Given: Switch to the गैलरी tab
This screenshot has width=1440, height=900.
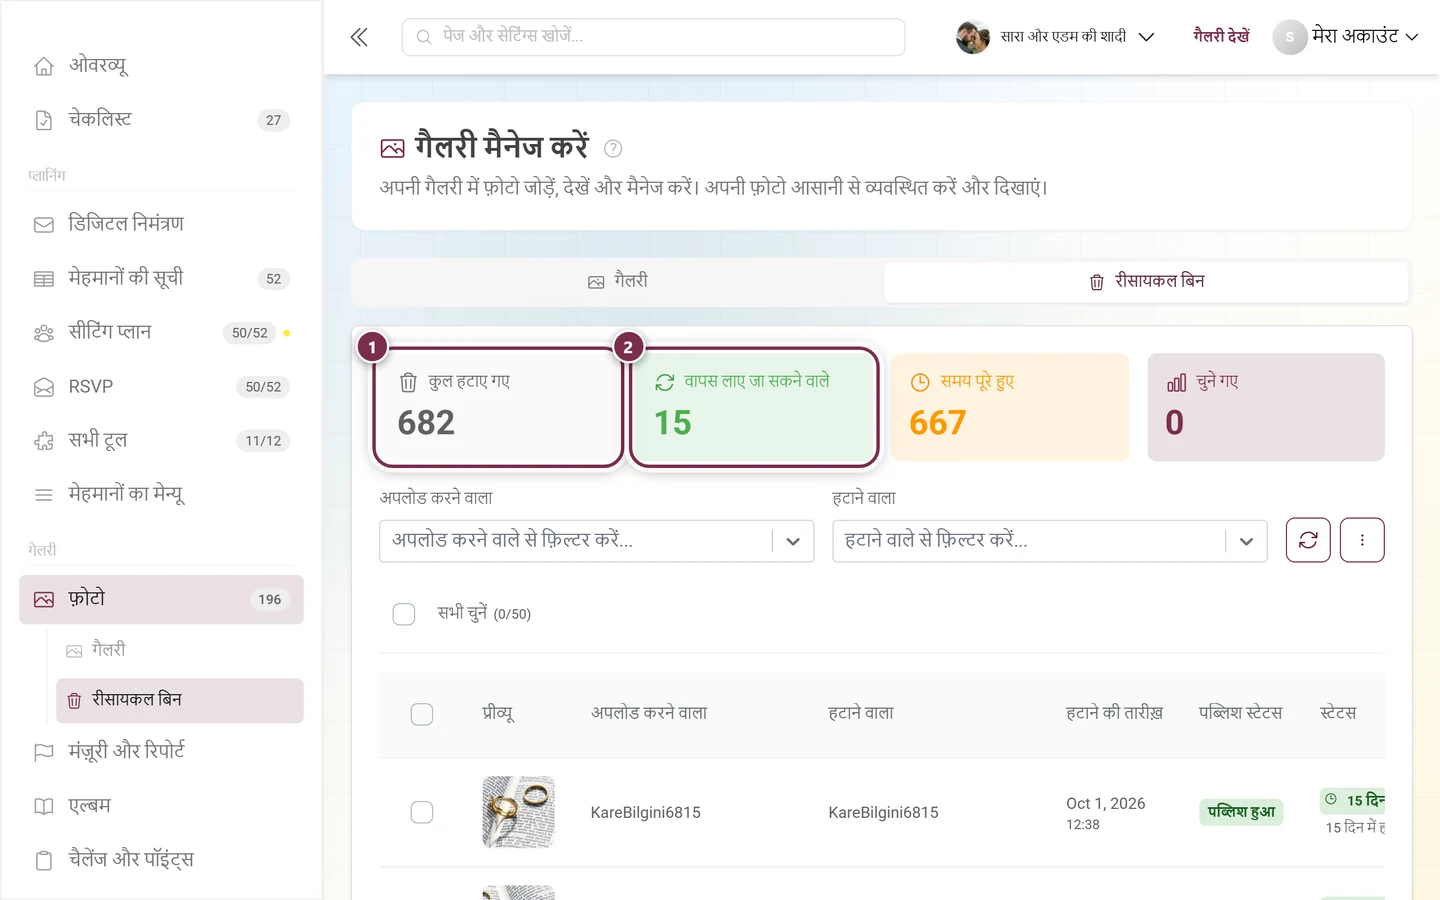Looking at the screenshot, I should pyautogui.click(x=618, y=282).
